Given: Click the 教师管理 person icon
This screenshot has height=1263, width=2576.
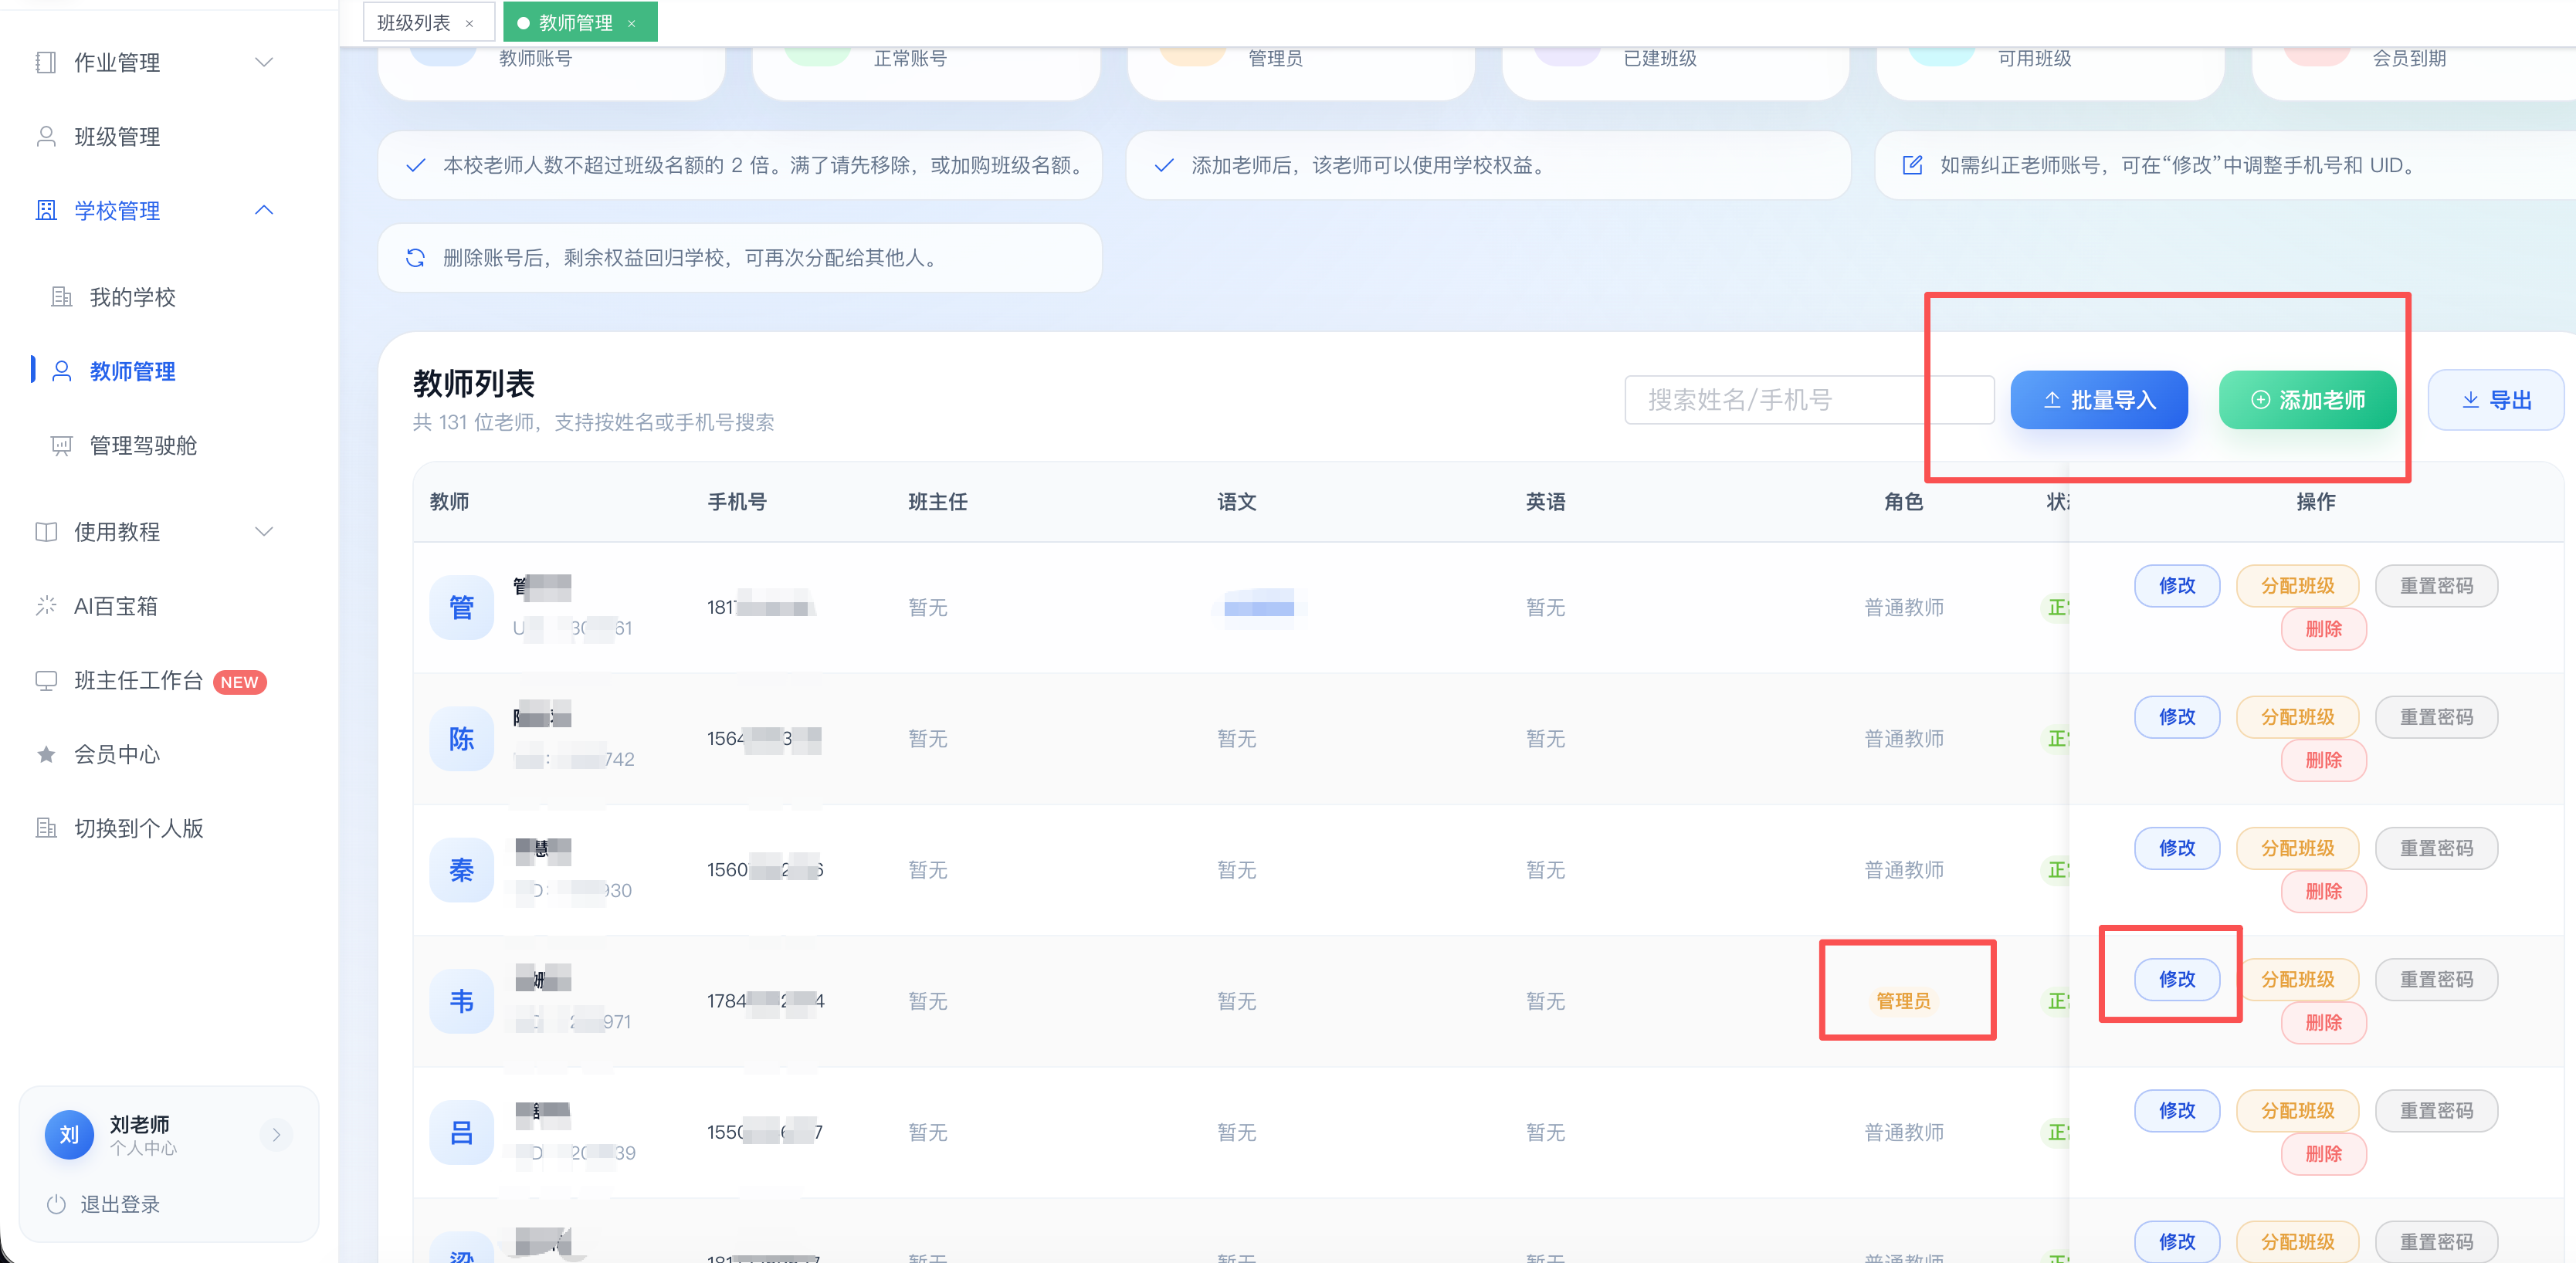Looking at the screenshot, I should tap(62, 371).
